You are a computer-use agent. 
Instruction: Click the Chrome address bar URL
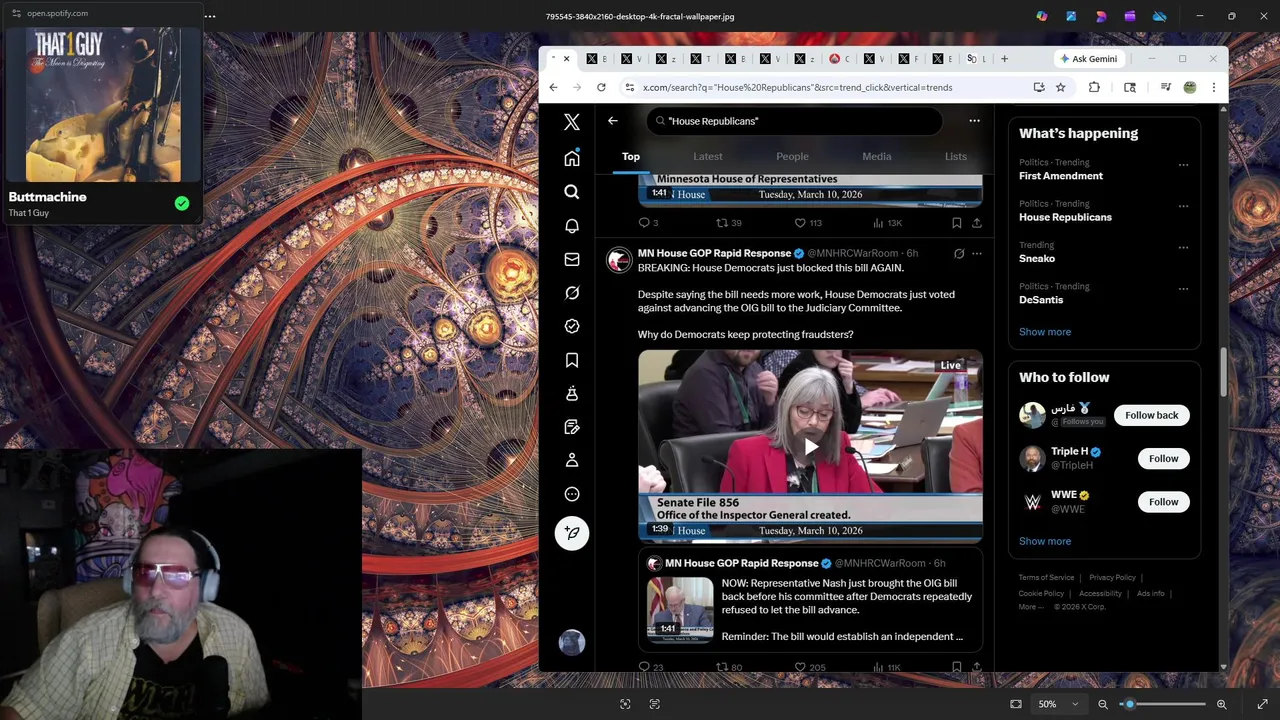[797, 87]
